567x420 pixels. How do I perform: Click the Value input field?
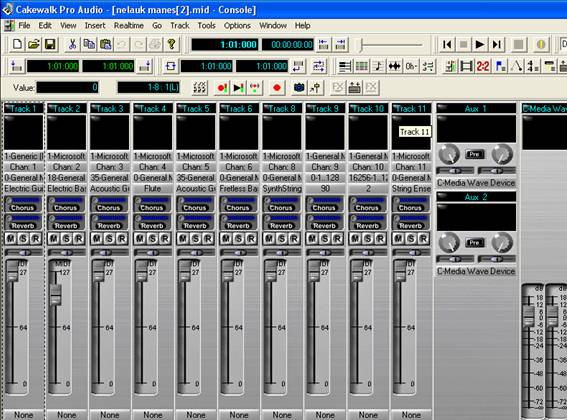[x=67, y=88]
